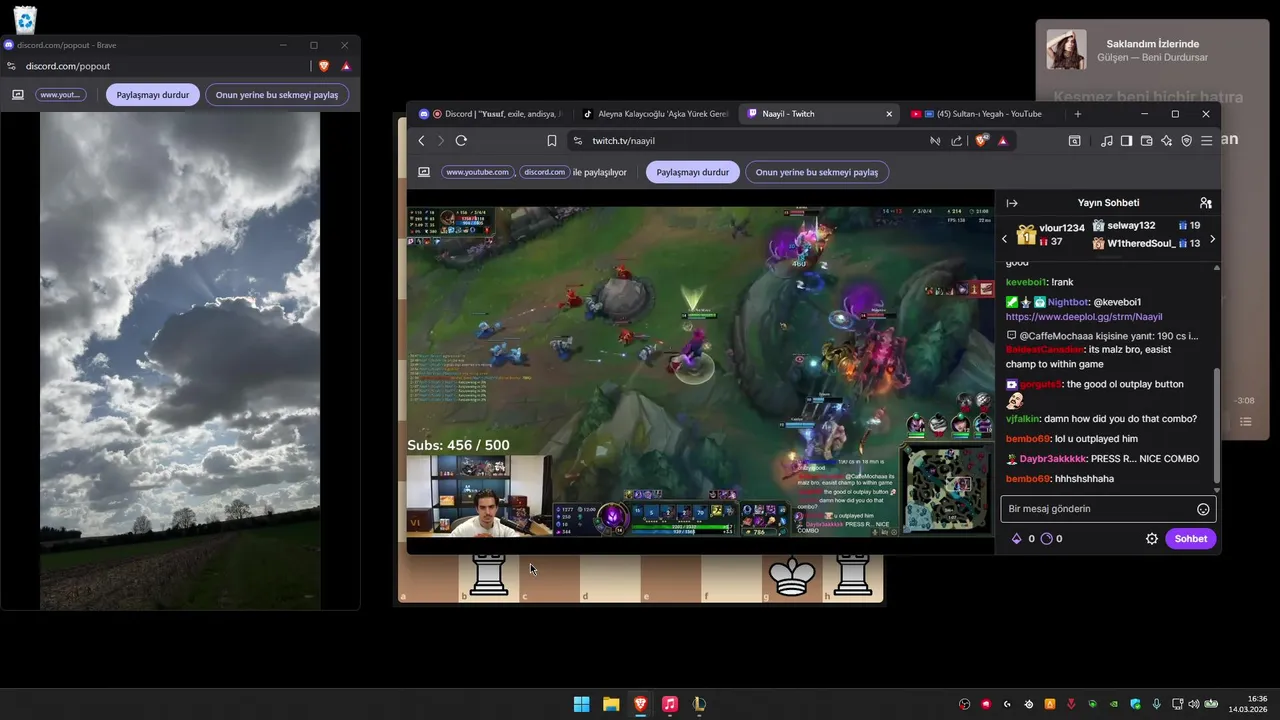This screenshot has width=1280, height=720.
Task: Open the Apple Music taskbar icon
Action: tap(670, 704)
